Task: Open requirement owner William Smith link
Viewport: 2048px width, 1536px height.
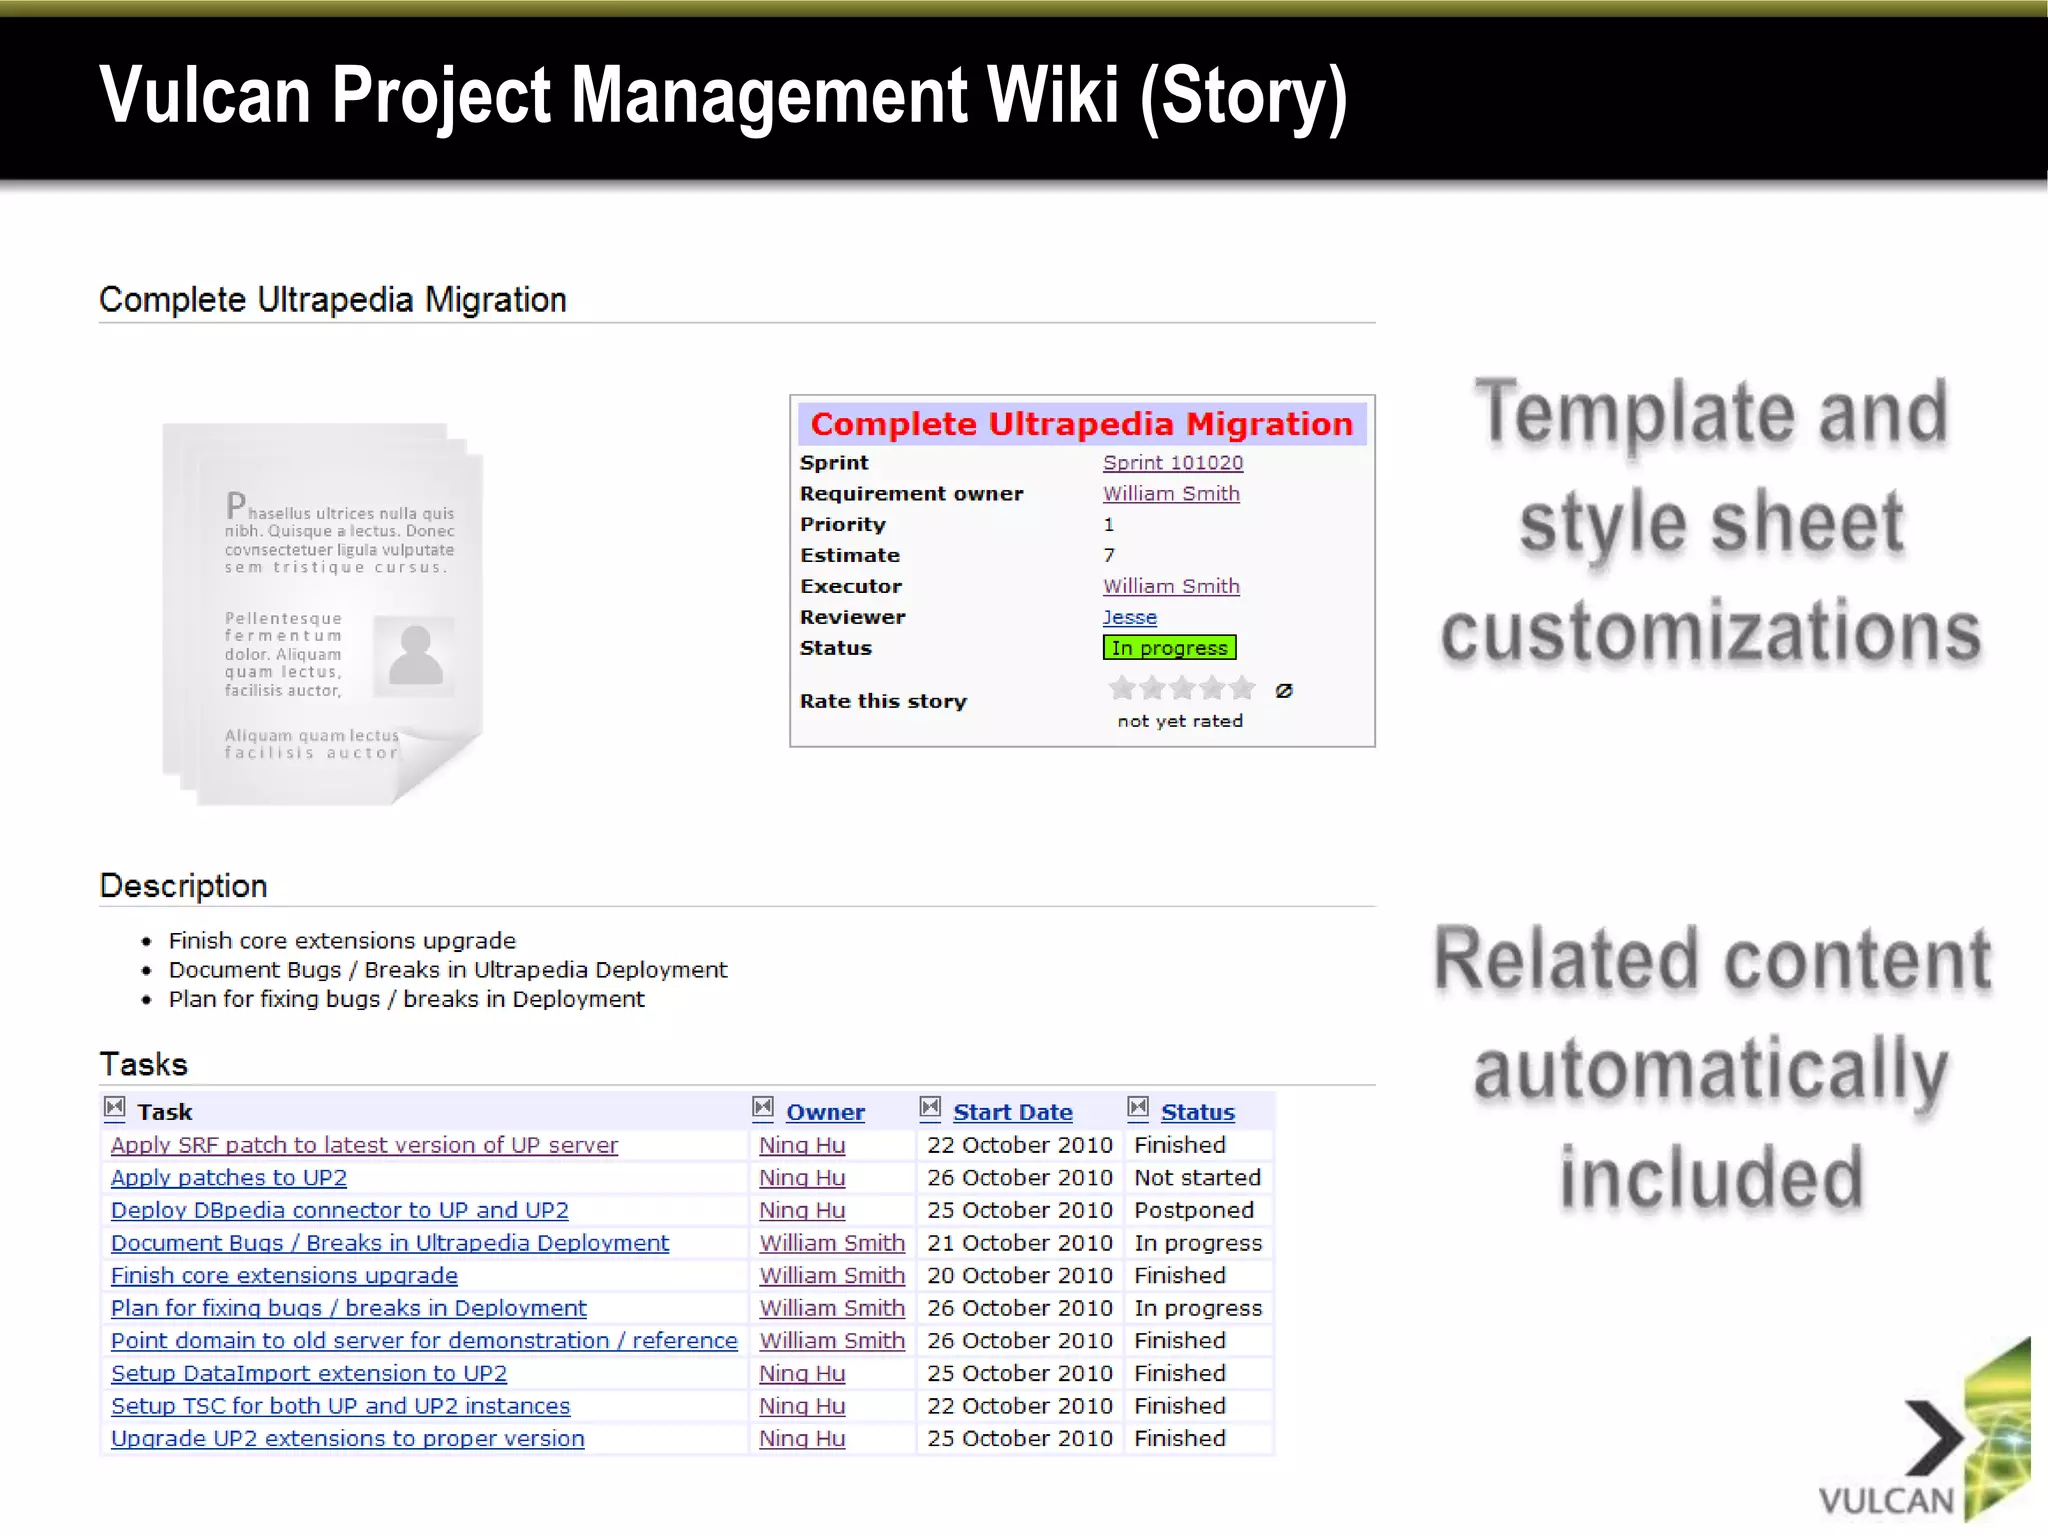Action: tap(1170, 494)
